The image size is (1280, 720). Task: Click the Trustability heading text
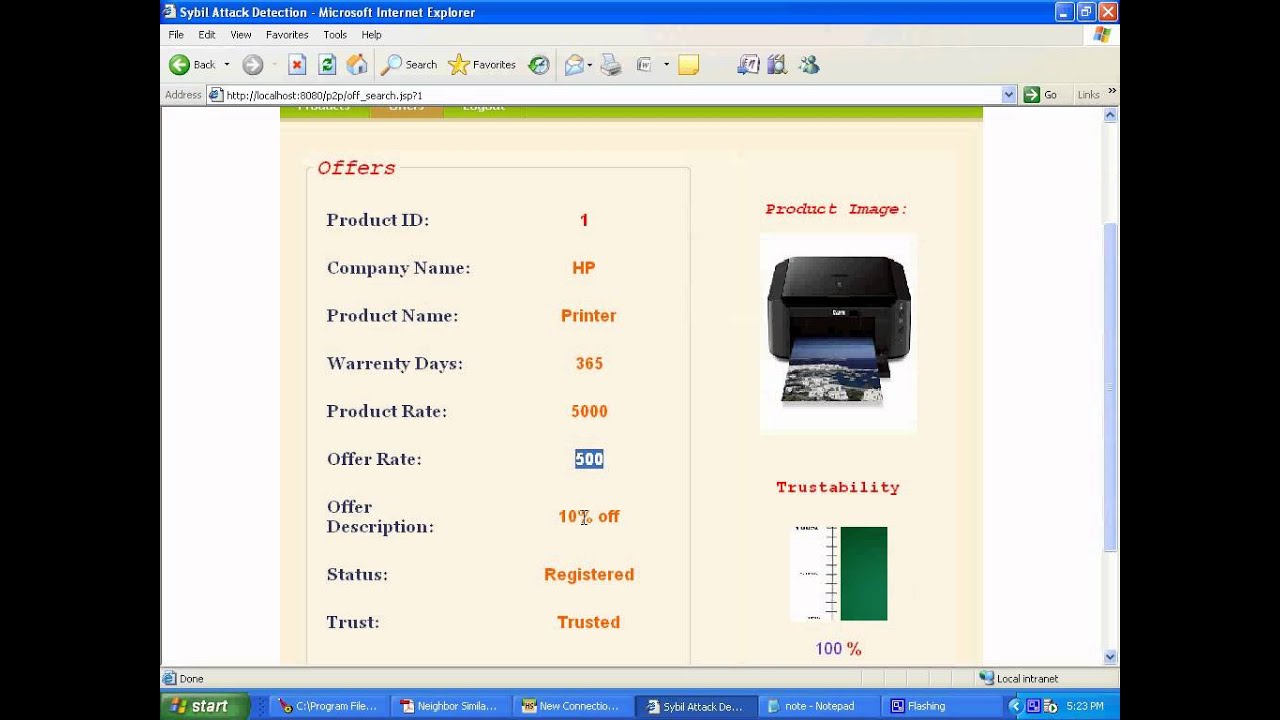tap(838, 487)
